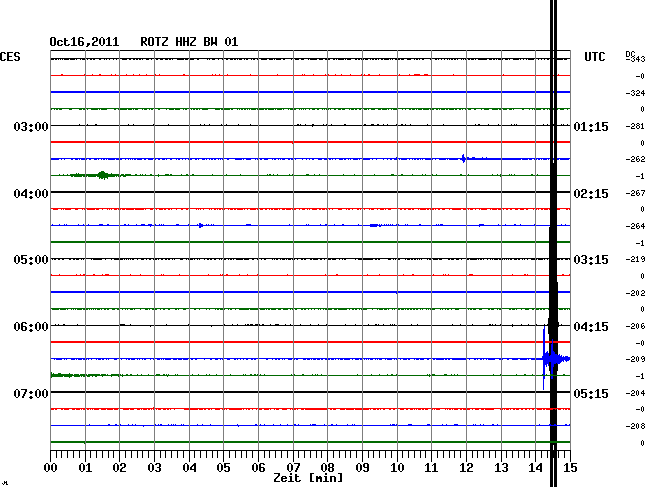Select the 03:00 local time label
The height and width of the screenshot is (494, 650).
(x=31, y=126)
